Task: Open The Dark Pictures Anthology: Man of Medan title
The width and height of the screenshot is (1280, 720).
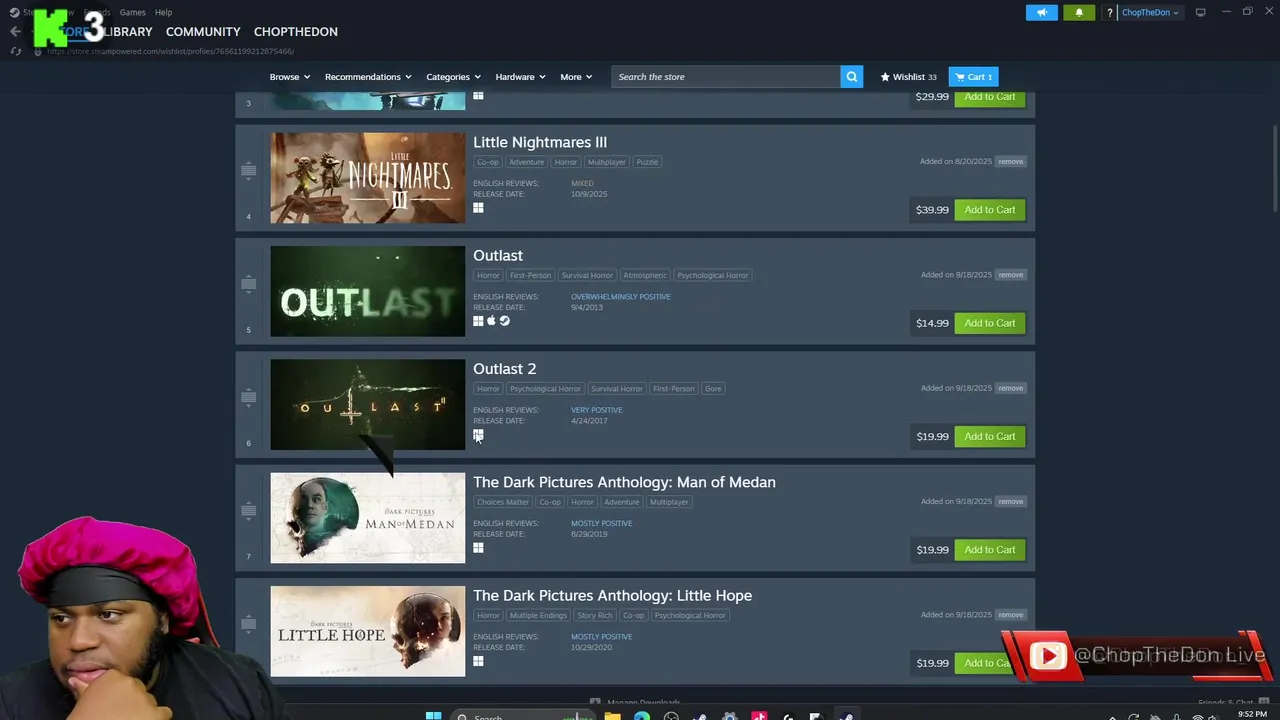Action: tap(624, 482)
